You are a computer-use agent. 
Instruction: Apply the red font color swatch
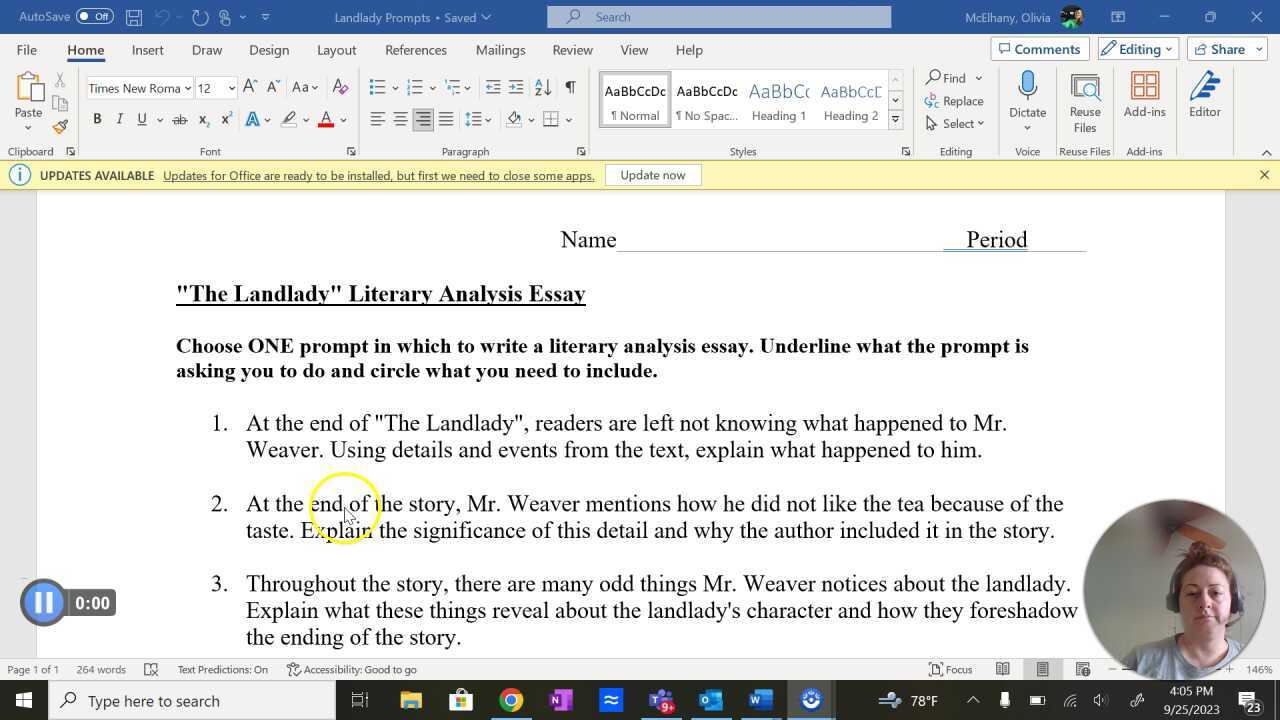325,119
